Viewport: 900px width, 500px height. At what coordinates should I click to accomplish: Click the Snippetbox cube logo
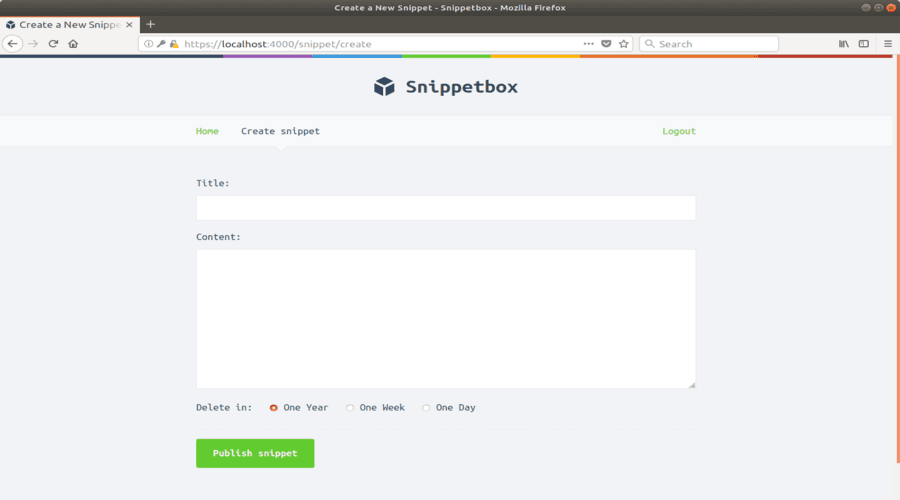[384, 87]
